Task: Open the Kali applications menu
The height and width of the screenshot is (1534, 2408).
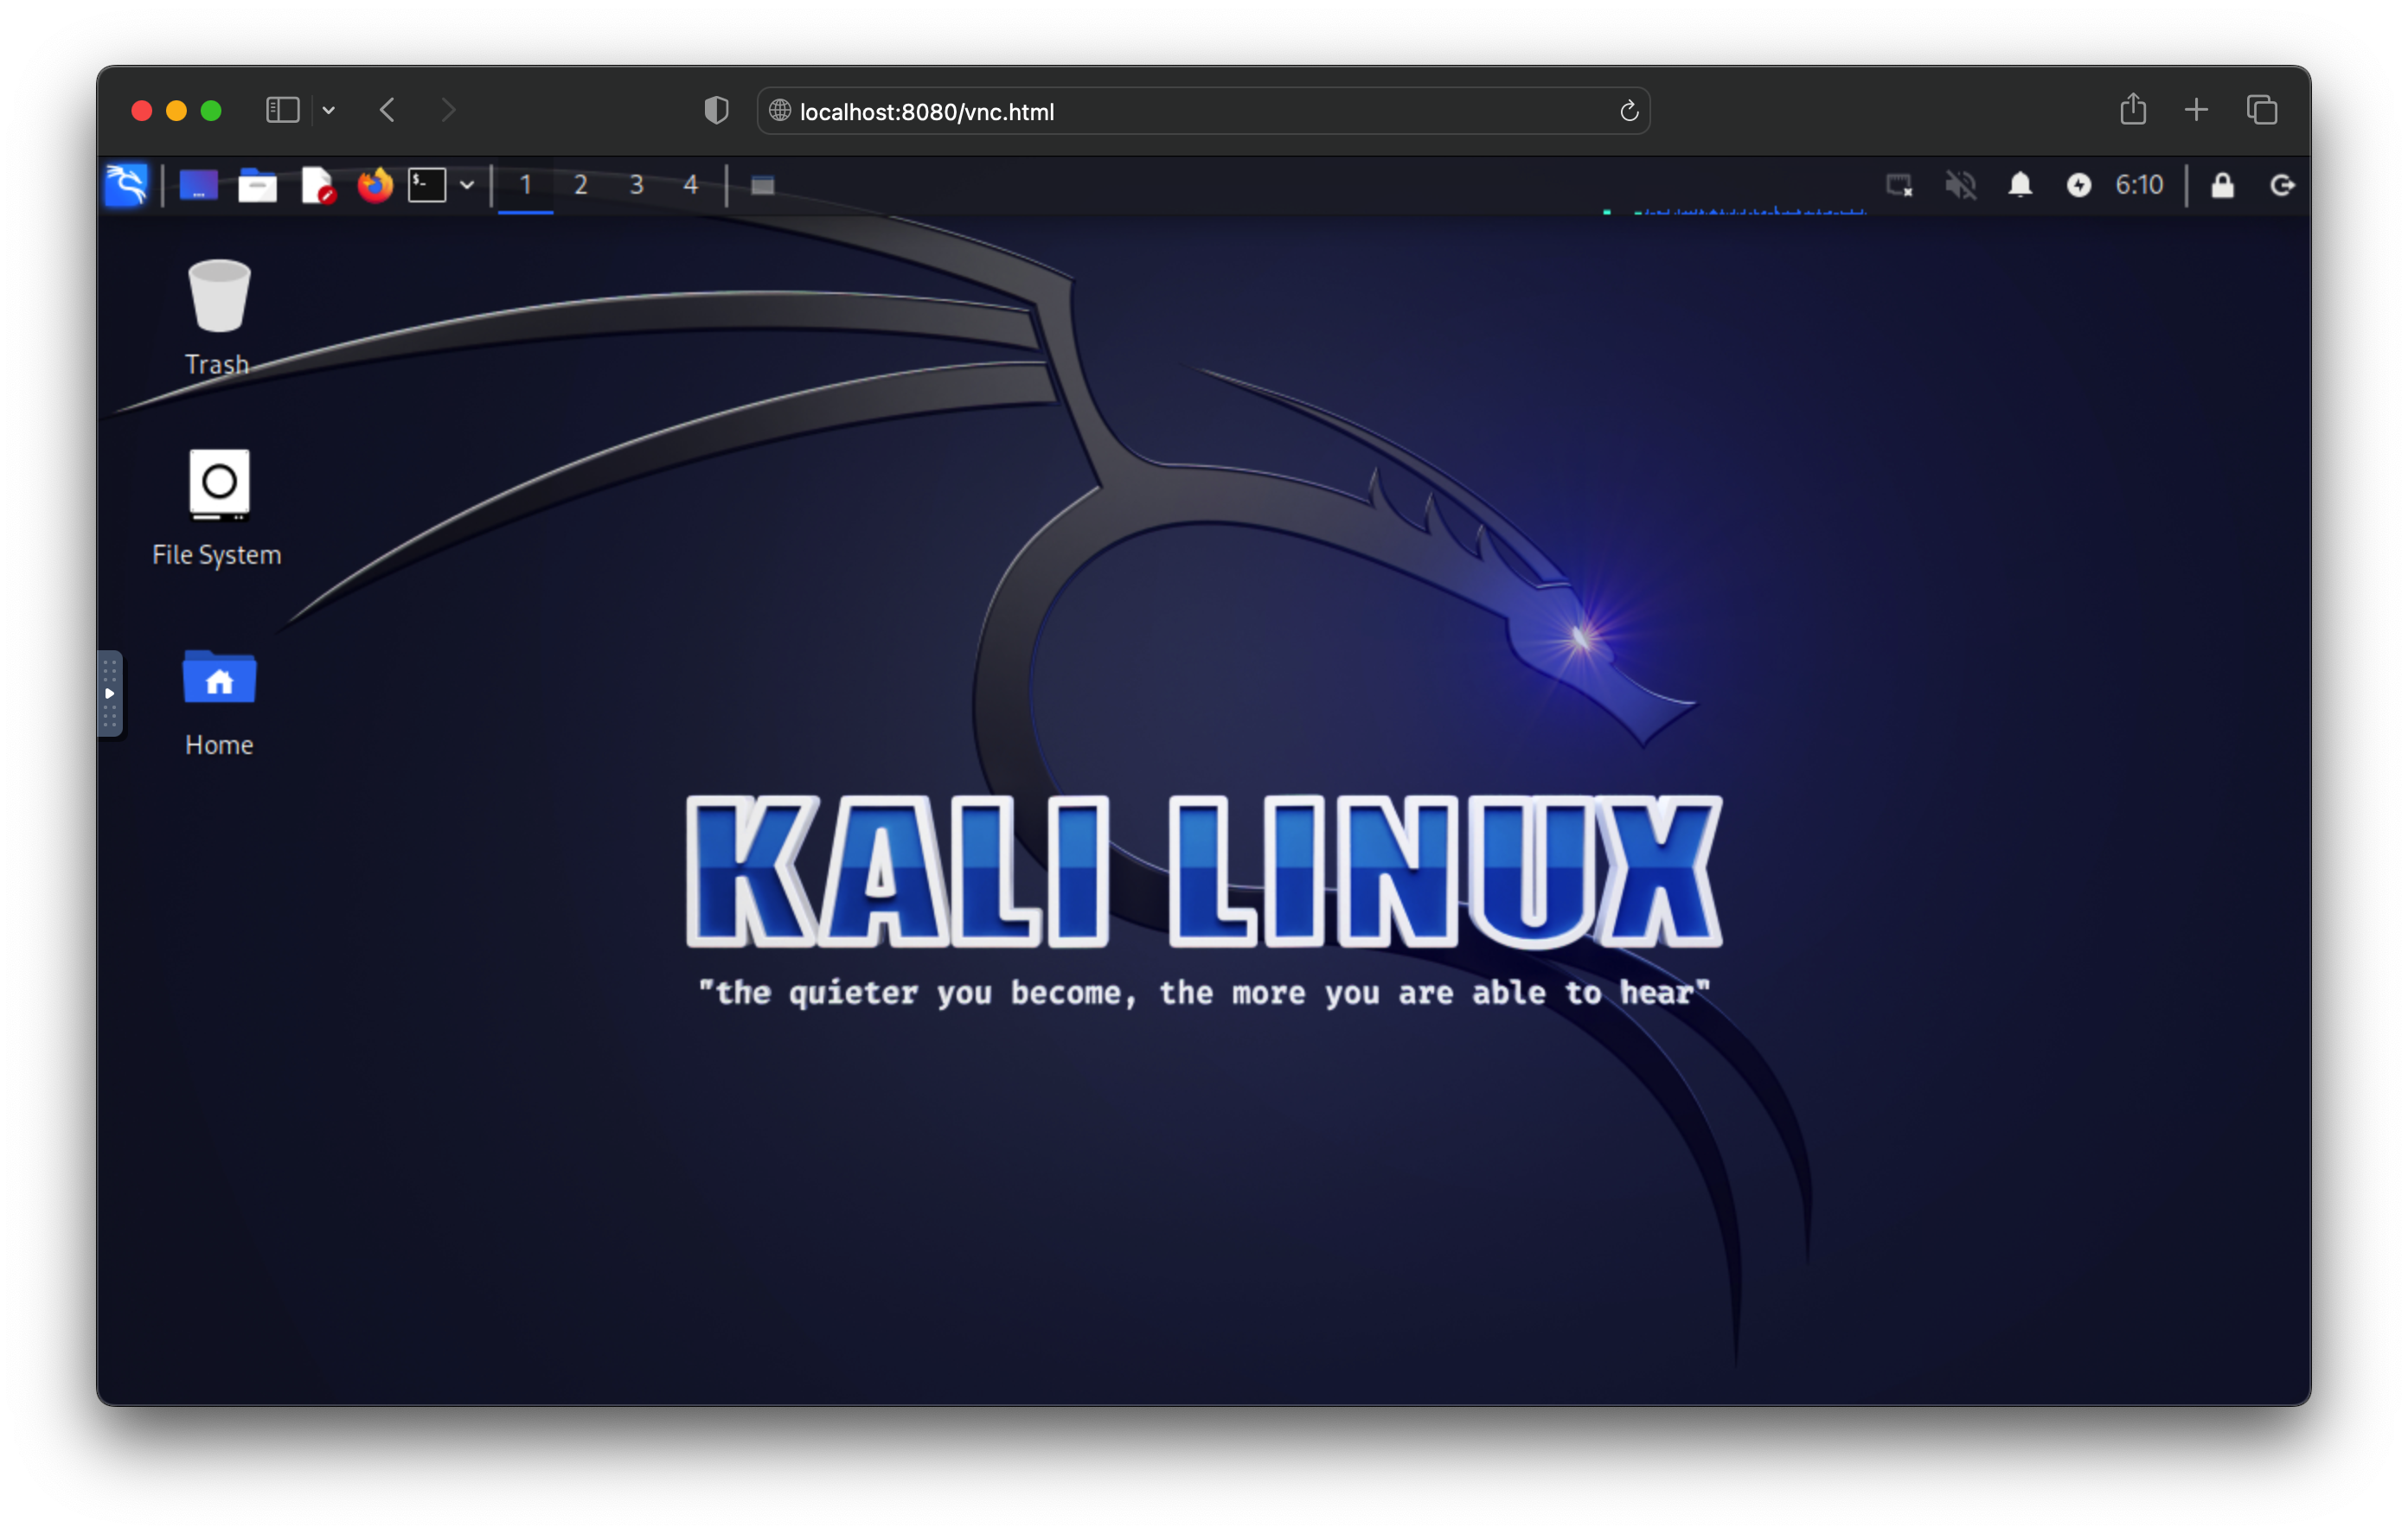Action: (x=126, y=185)
